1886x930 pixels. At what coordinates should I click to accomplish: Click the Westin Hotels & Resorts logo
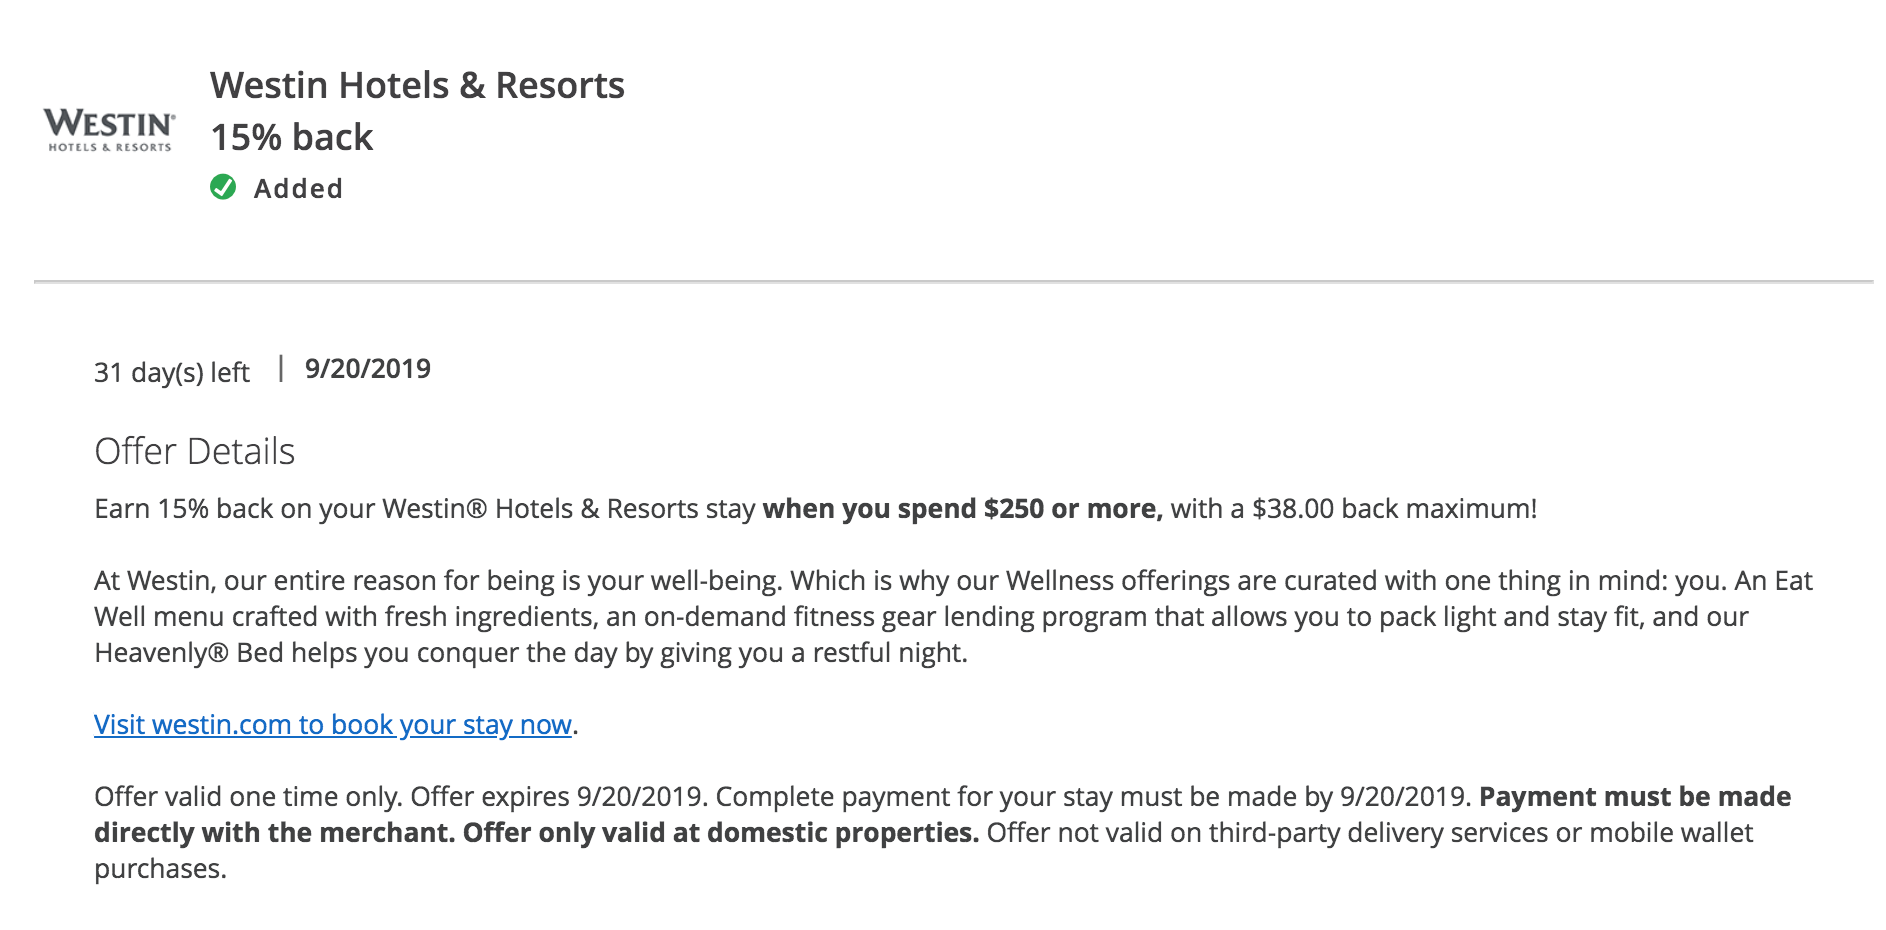pyautogui.click(x=109, y=130)
